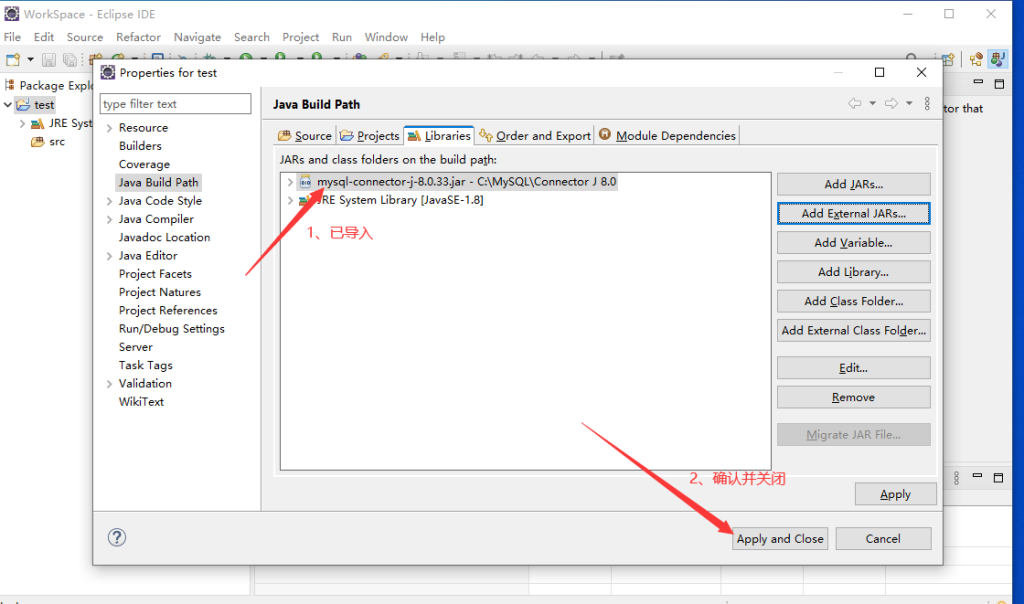Click the forward navigation arrow in Properties dialog
This screenshot has height=604, width=1024.
891,103
